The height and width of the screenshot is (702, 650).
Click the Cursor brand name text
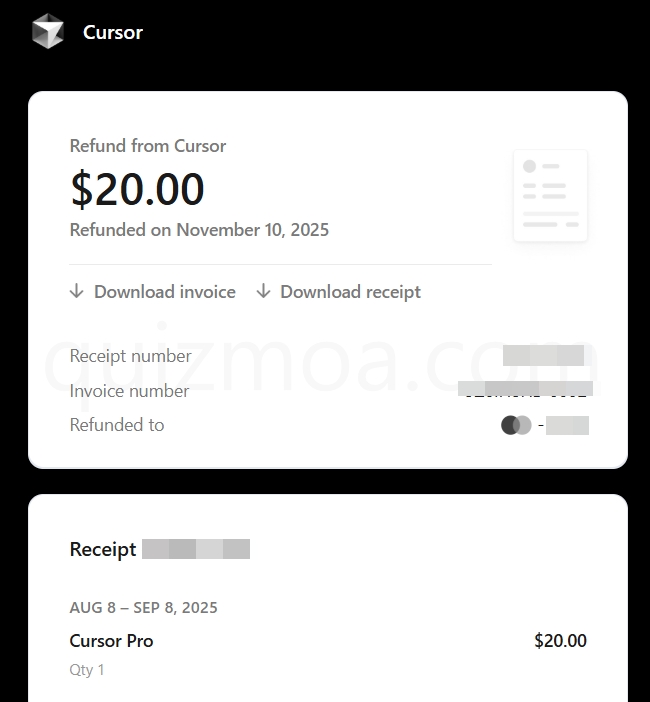(x=113, y=32)
